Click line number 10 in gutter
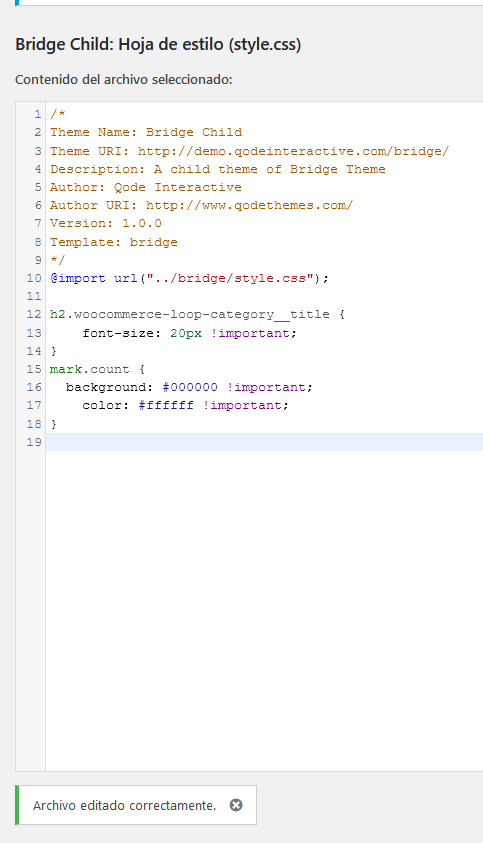The height and width of the screenshot is (843, 483). pyautogui.click(x=34, y=278)
